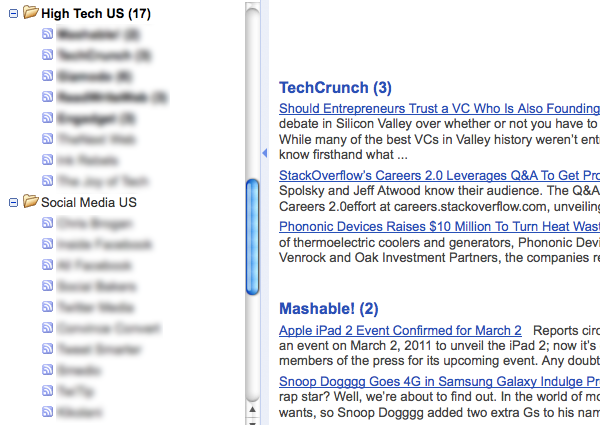Click the sidebar scroll down arrow
The width and height of the screenshot is (600, 425).
tap(252, 418)
